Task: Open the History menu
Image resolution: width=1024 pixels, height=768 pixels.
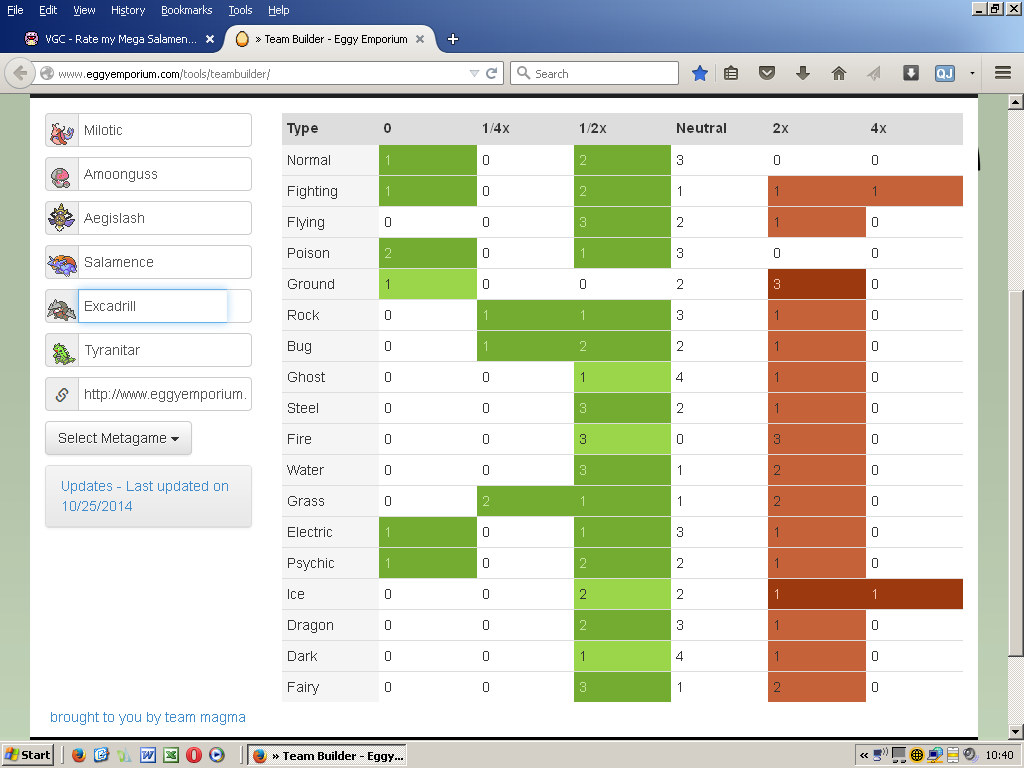Action: click(x=127, y=10)
